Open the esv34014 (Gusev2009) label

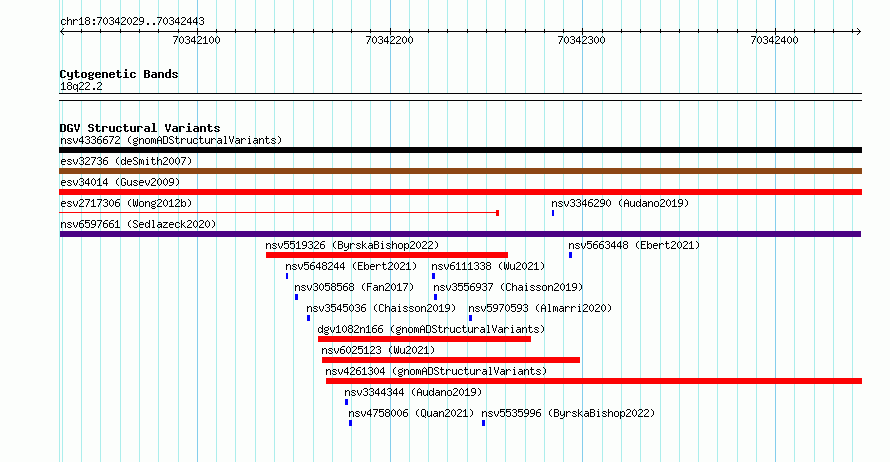(x=120, y=182)
